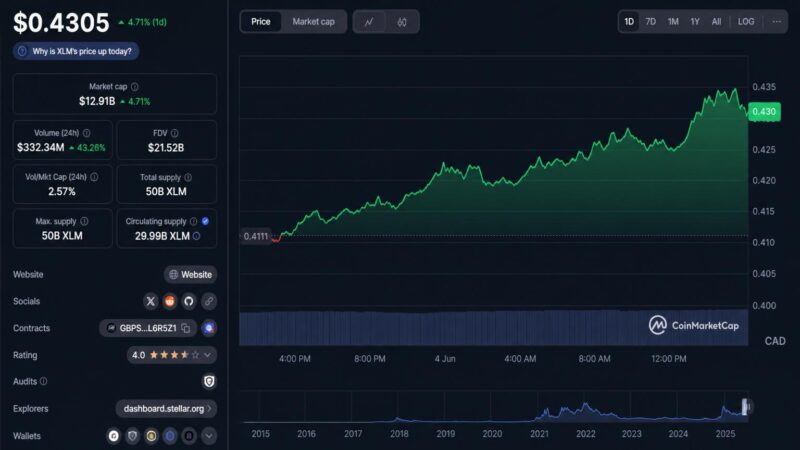The width and height of the screenshot is (800, 450).
Task: Click the dashboard.stellar.org explorer link
Action: 166,409
